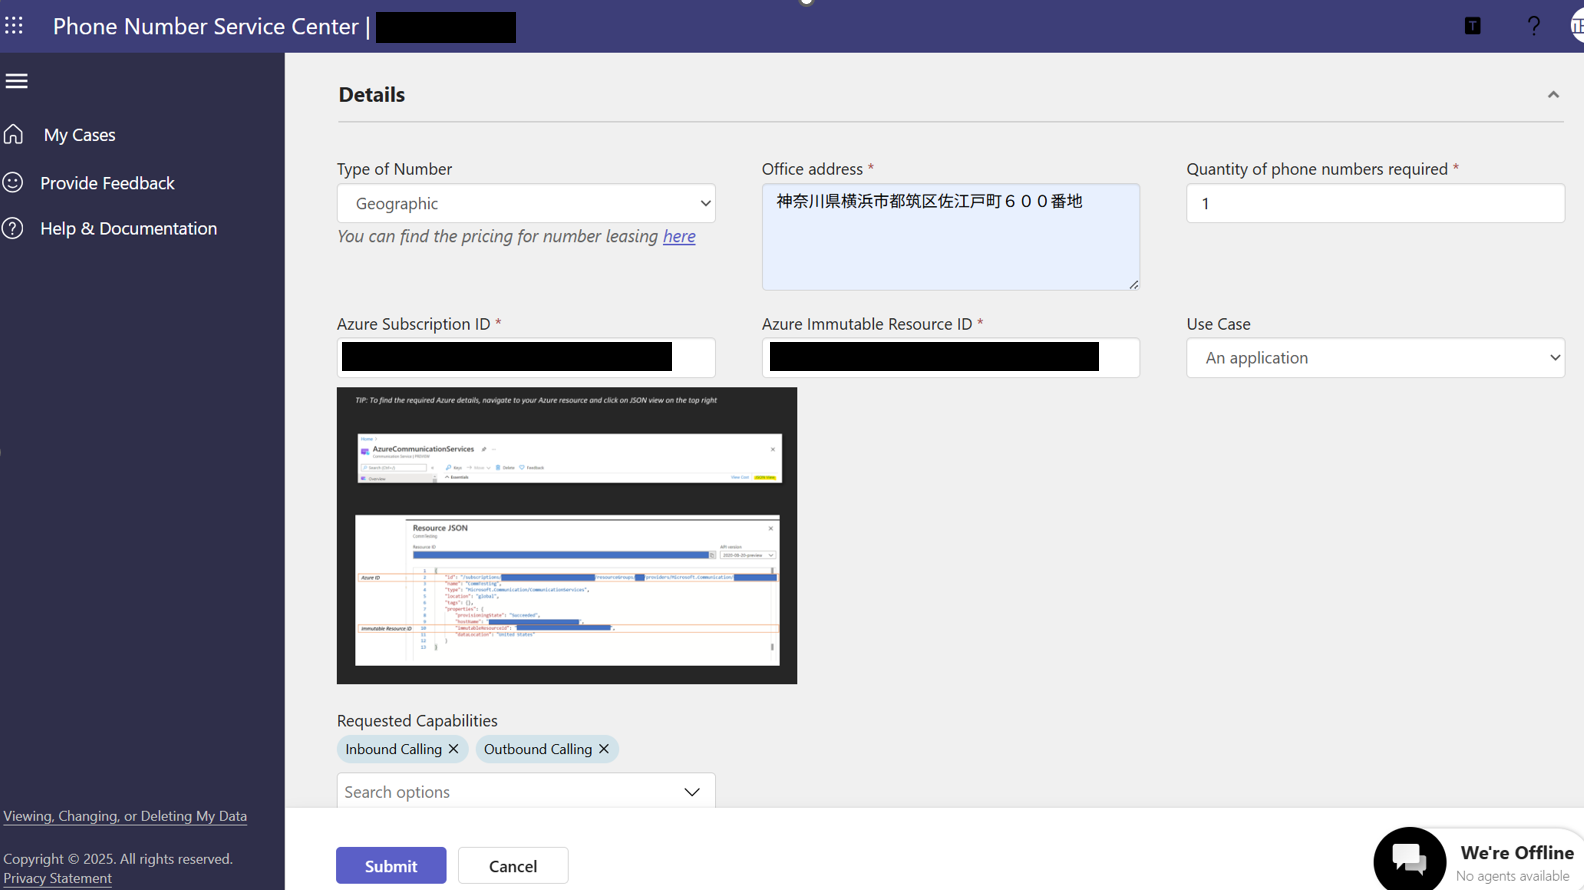Image resolution: width=1584 pixels, height=890 pixels.
Task: Click the Azure Subscription ID field
Action: pos(526,358)
